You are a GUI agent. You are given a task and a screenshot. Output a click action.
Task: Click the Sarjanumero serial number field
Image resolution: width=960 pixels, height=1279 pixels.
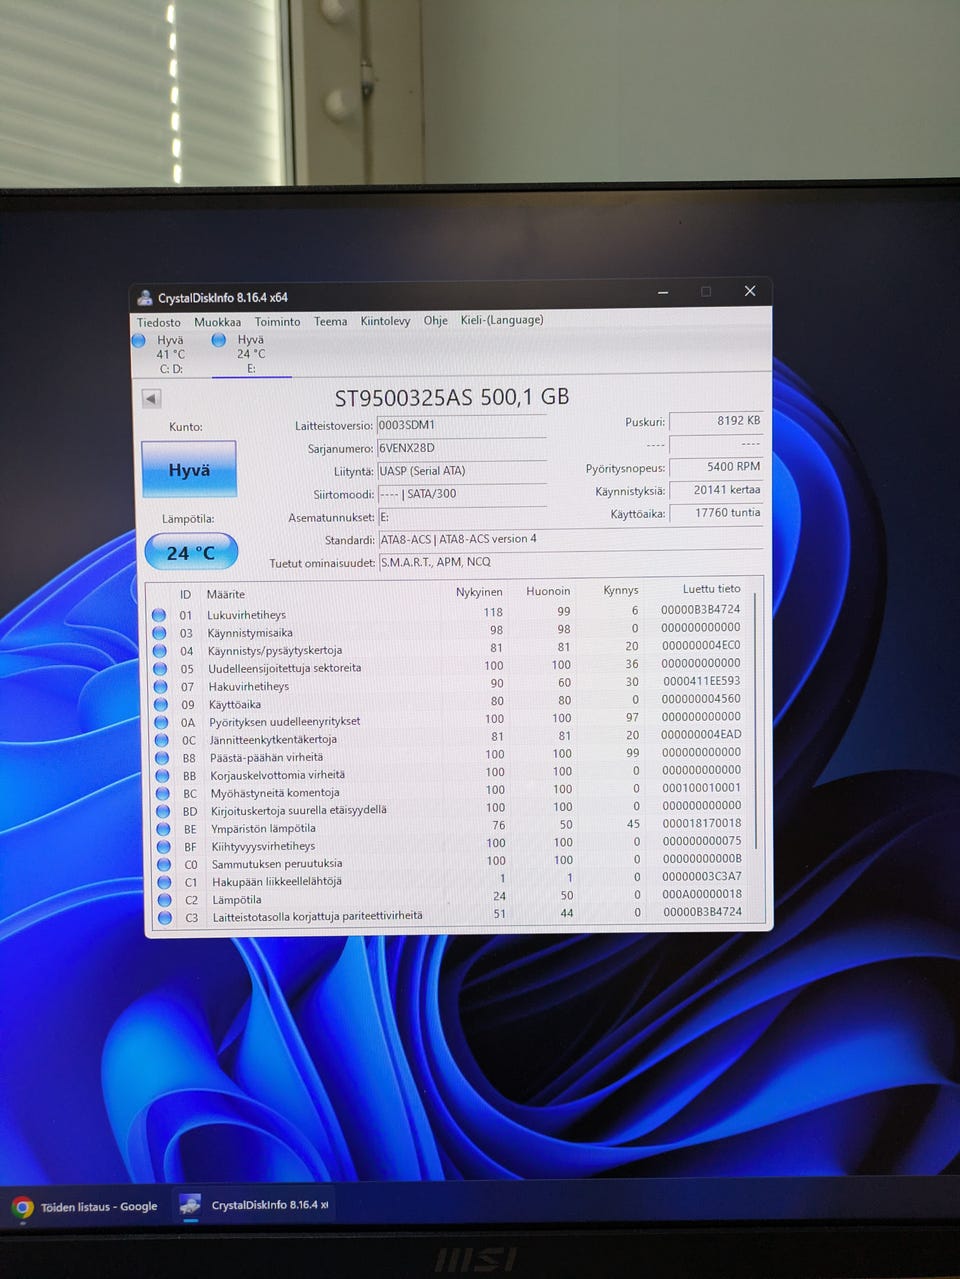click(x=461, y=448)
